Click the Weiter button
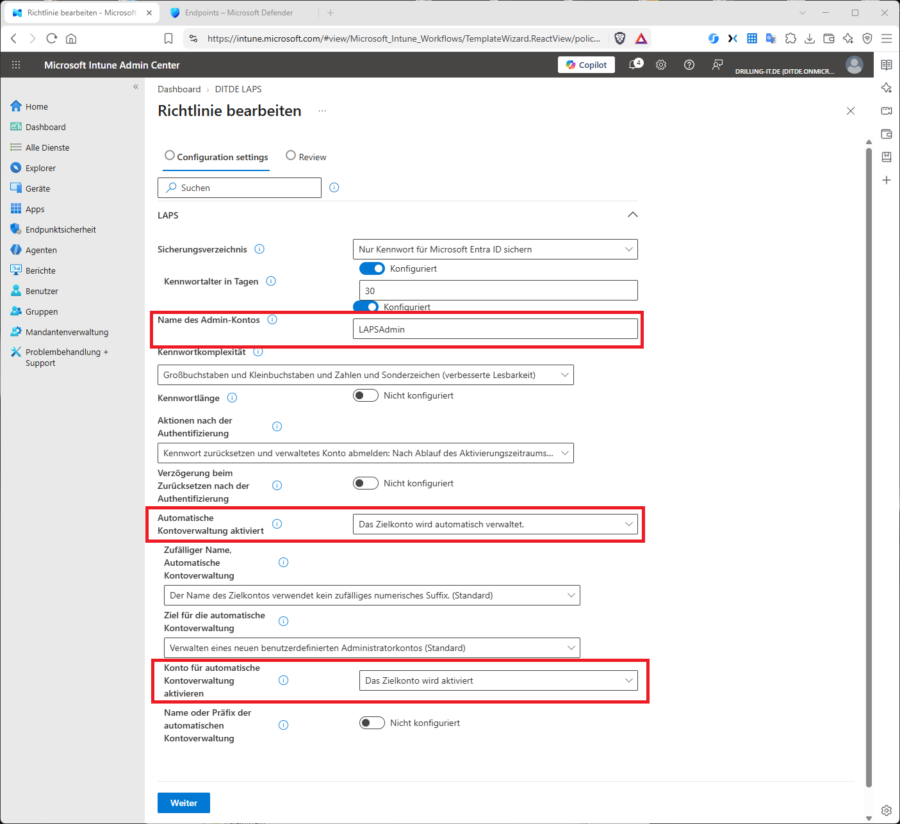 tap(184, 803)
